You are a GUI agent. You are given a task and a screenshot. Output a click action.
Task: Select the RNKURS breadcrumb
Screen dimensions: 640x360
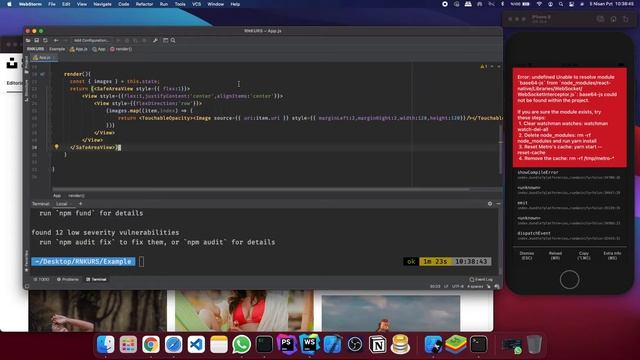coord(36,49)
